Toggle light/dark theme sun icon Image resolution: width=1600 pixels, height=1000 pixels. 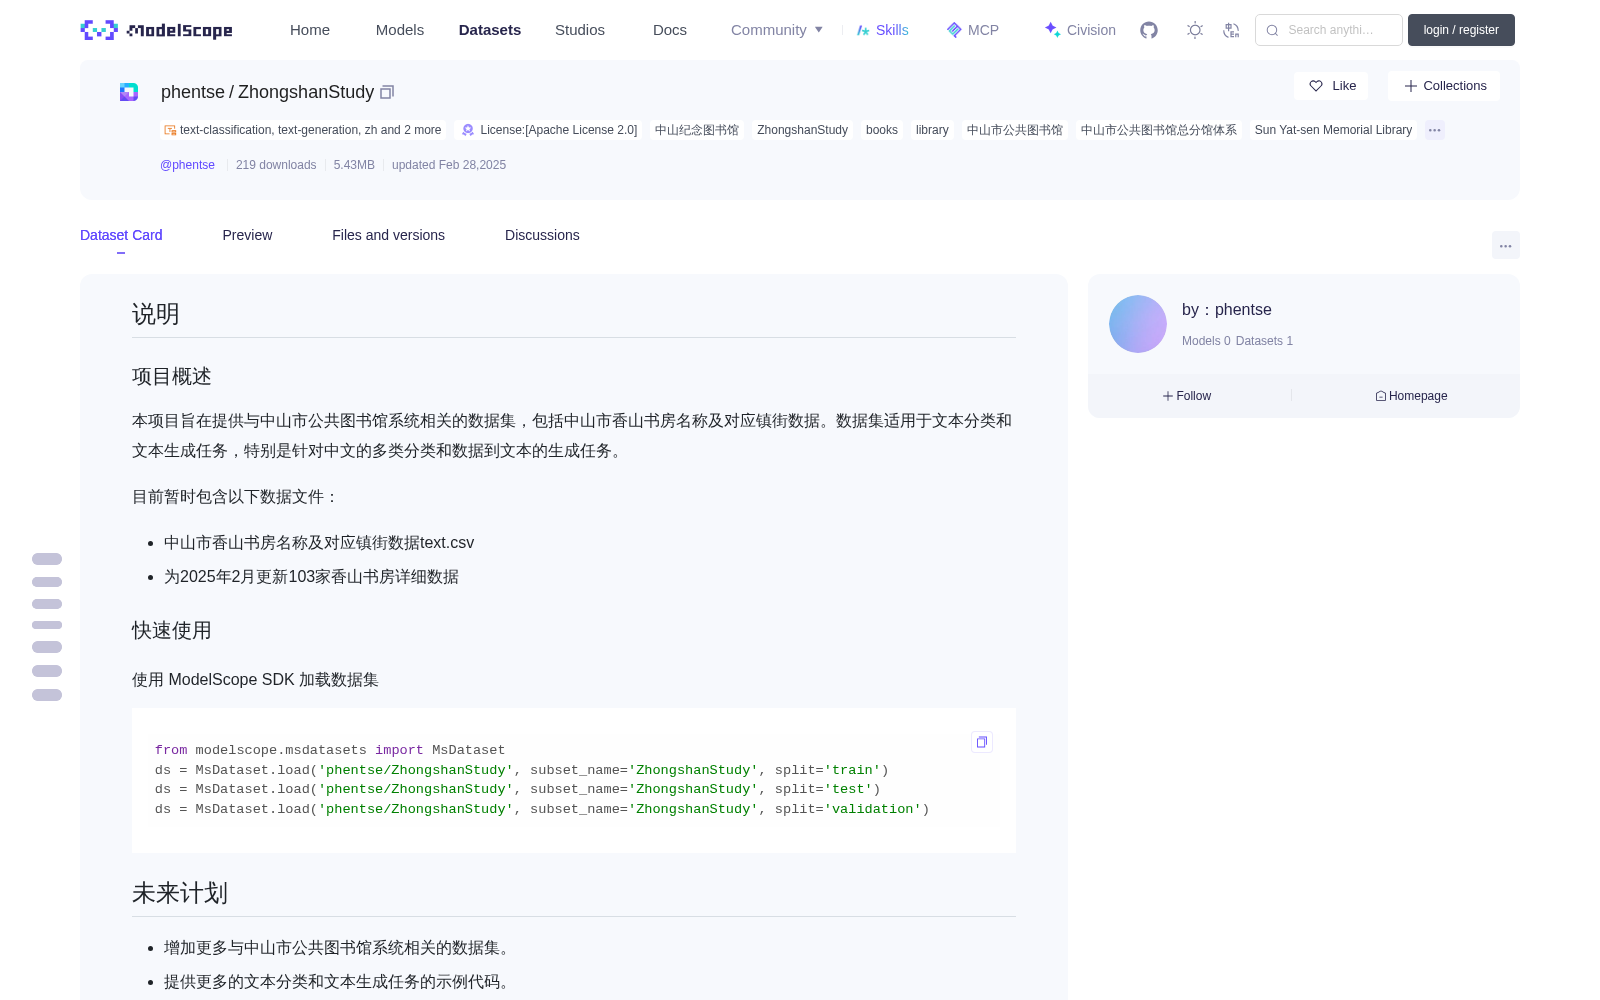click(1195, 30)
